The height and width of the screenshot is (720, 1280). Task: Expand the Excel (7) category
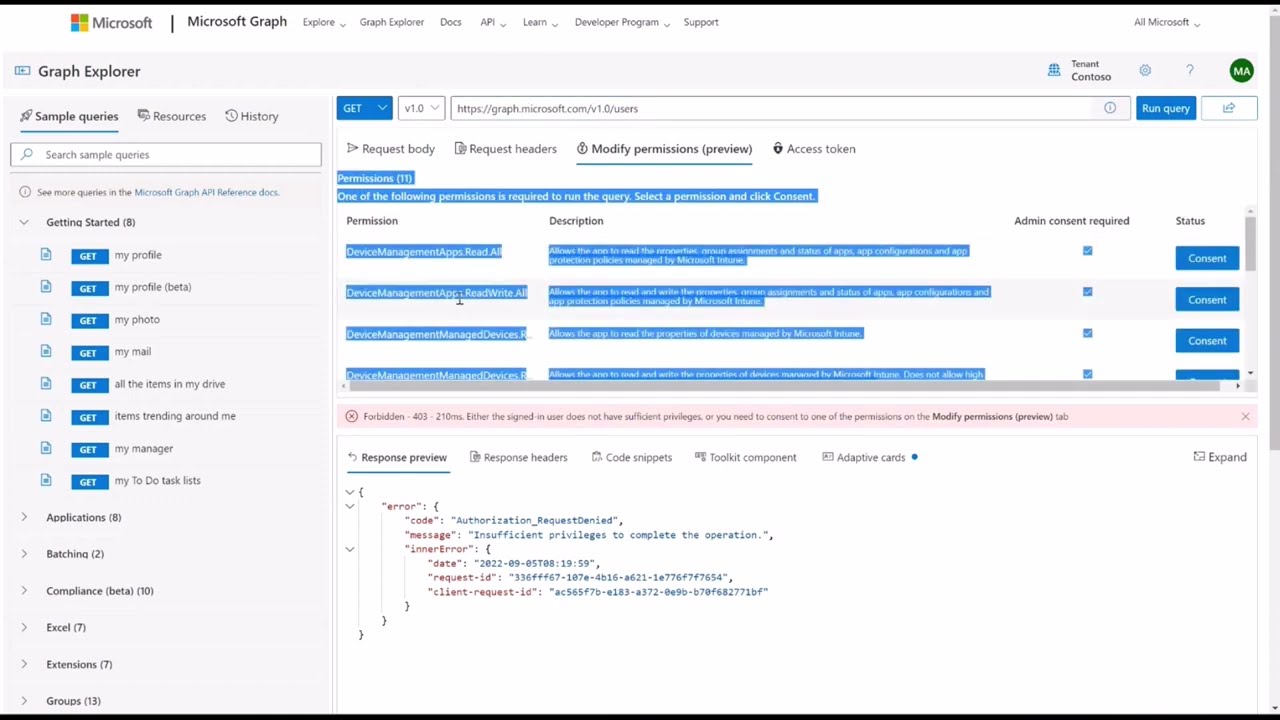24,627
